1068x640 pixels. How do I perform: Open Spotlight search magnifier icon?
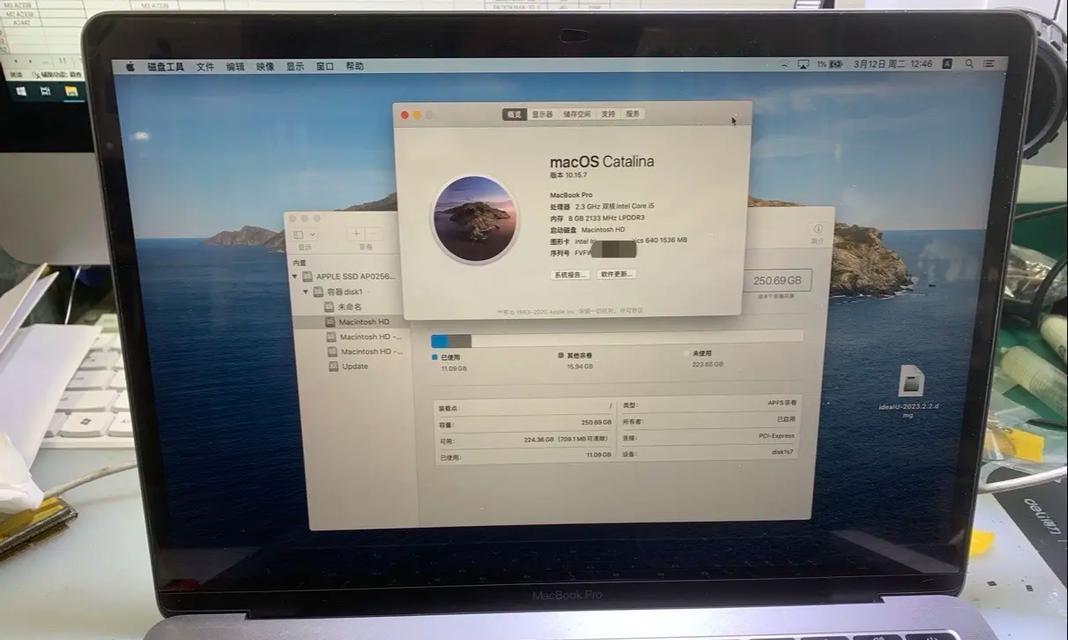coord(969,64)
